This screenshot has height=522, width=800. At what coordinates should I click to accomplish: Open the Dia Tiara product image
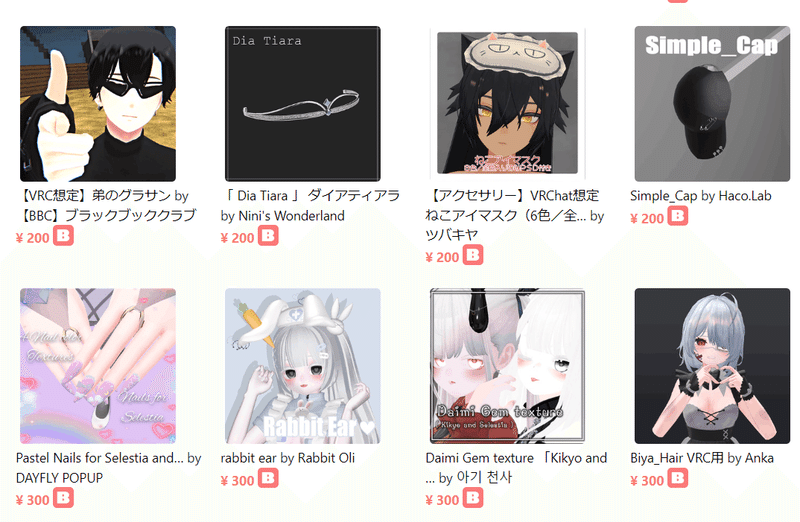pos(303,104)
